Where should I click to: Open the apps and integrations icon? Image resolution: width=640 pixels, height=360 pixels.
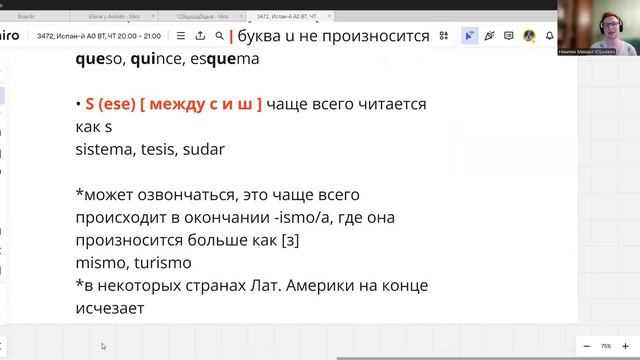click(x=444, y=36)
